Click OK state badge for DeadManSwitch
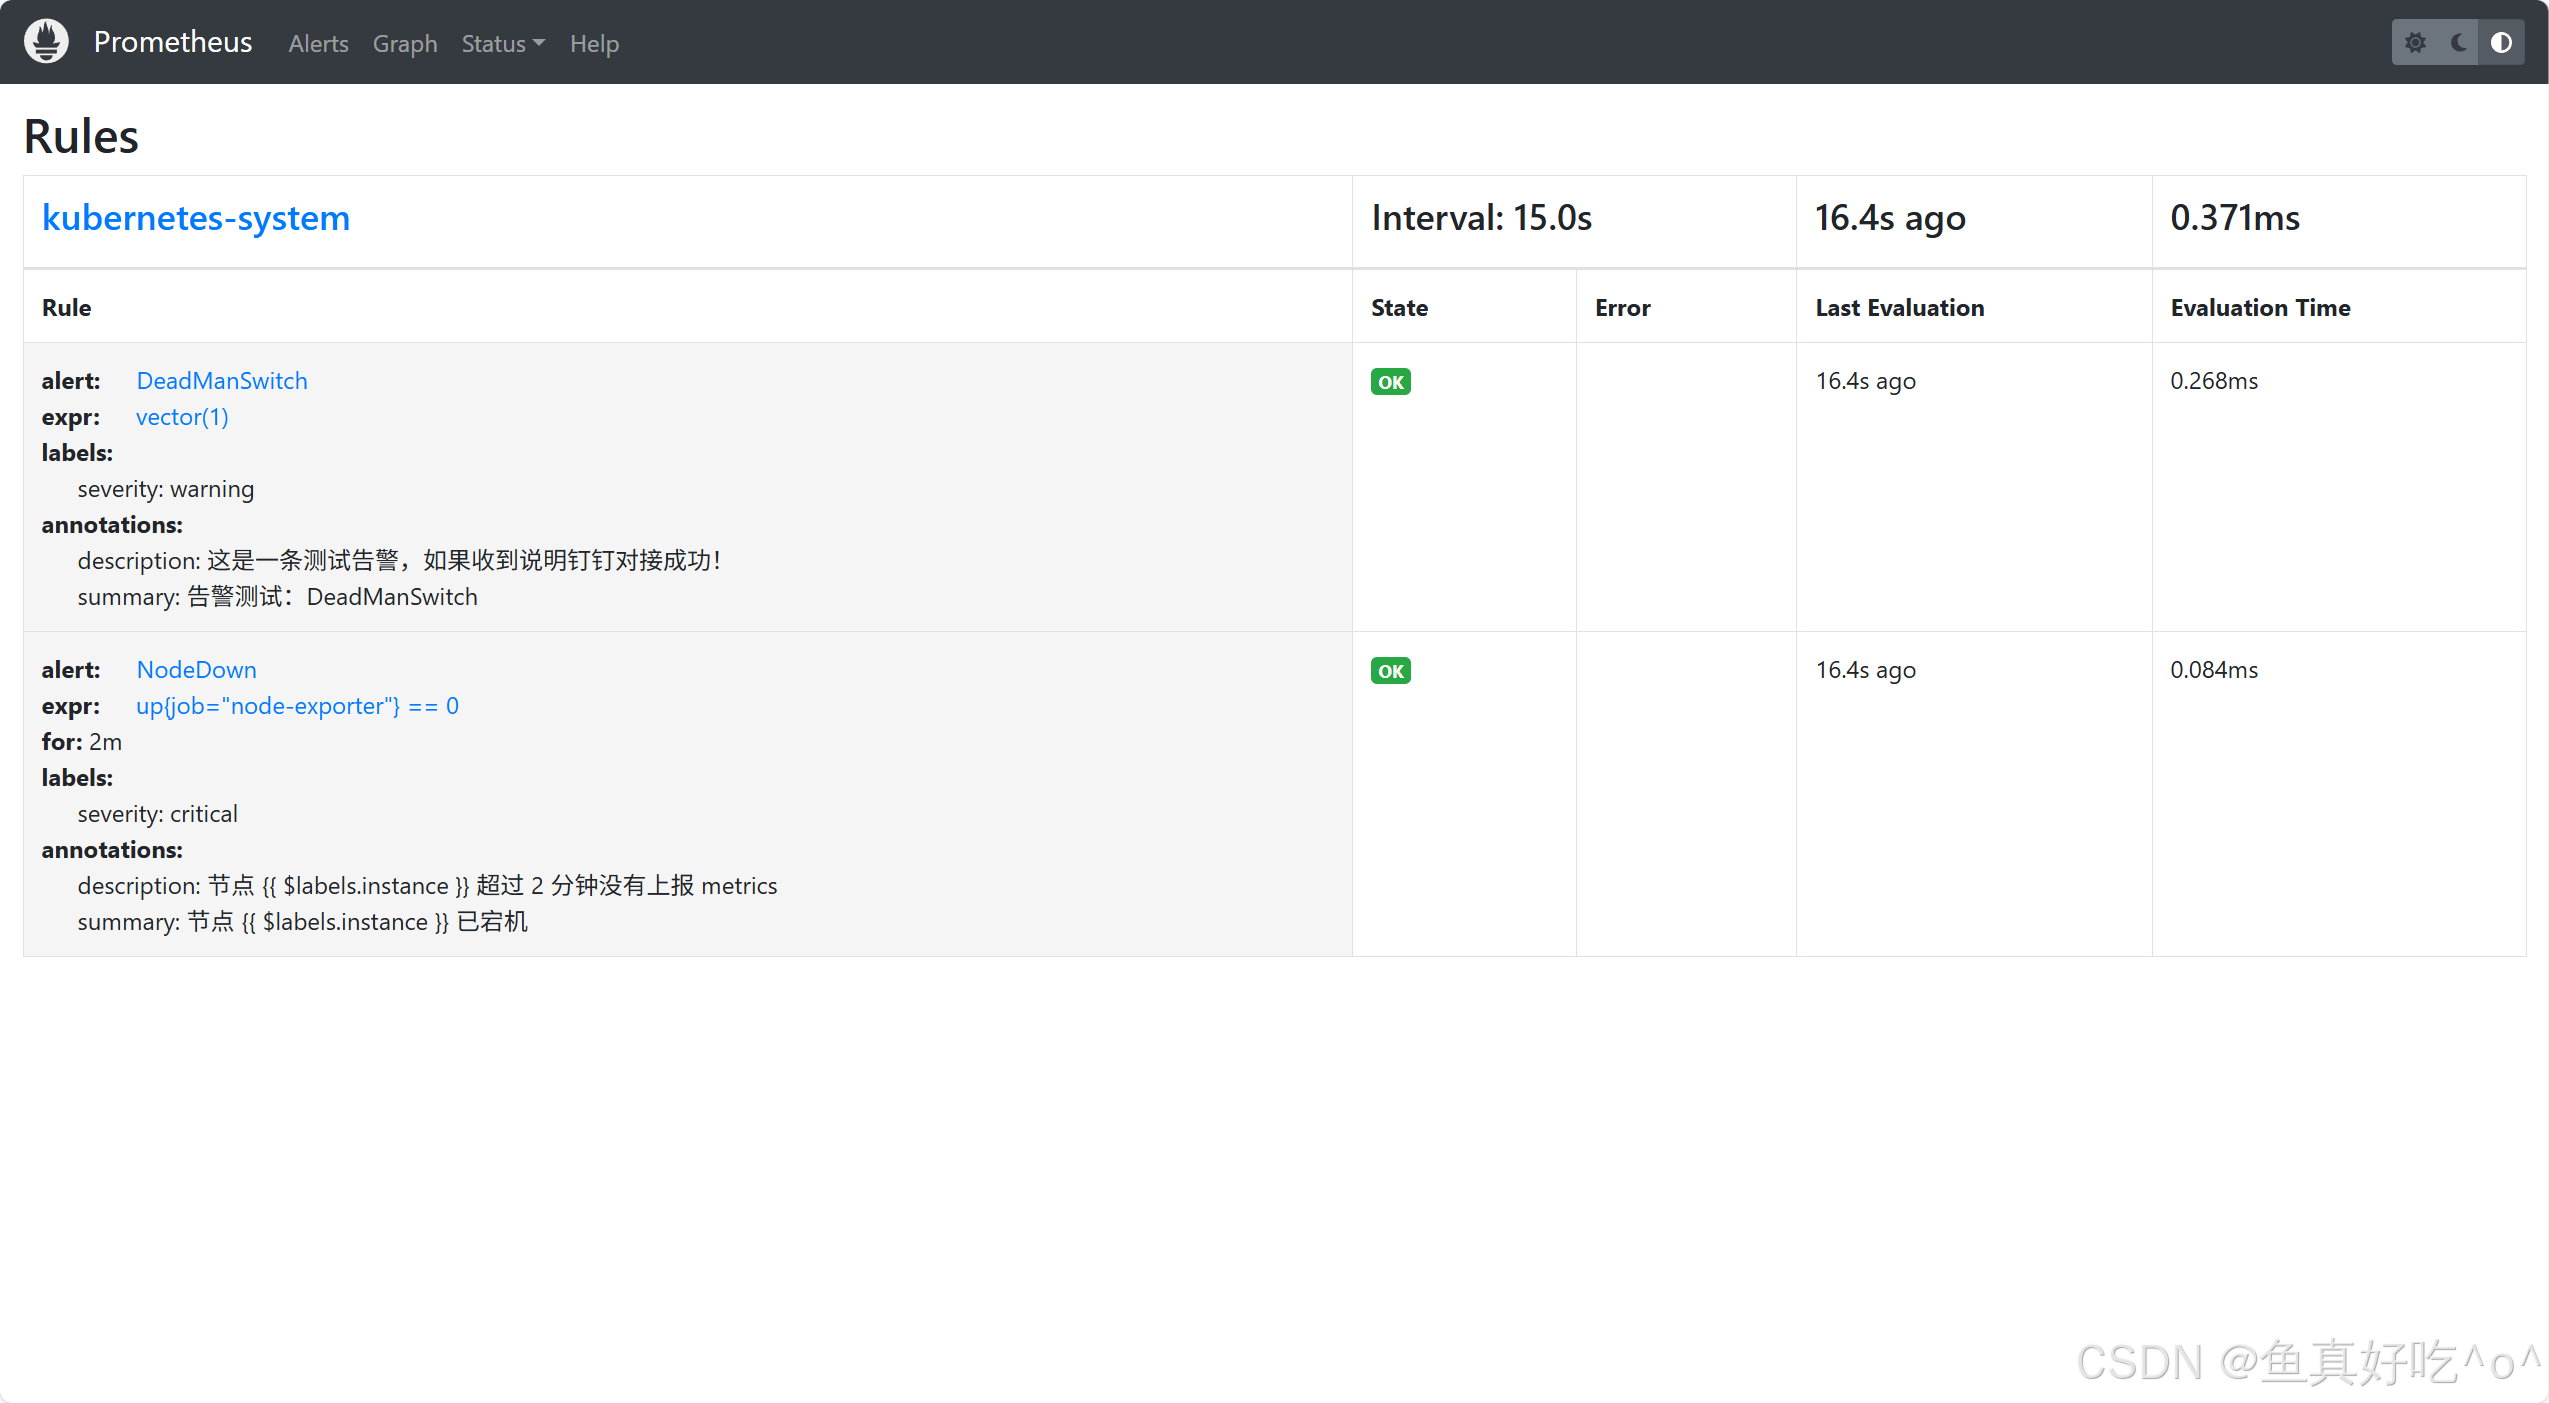Screen dimensions: 2549x1403 [x=1390, y=382]
